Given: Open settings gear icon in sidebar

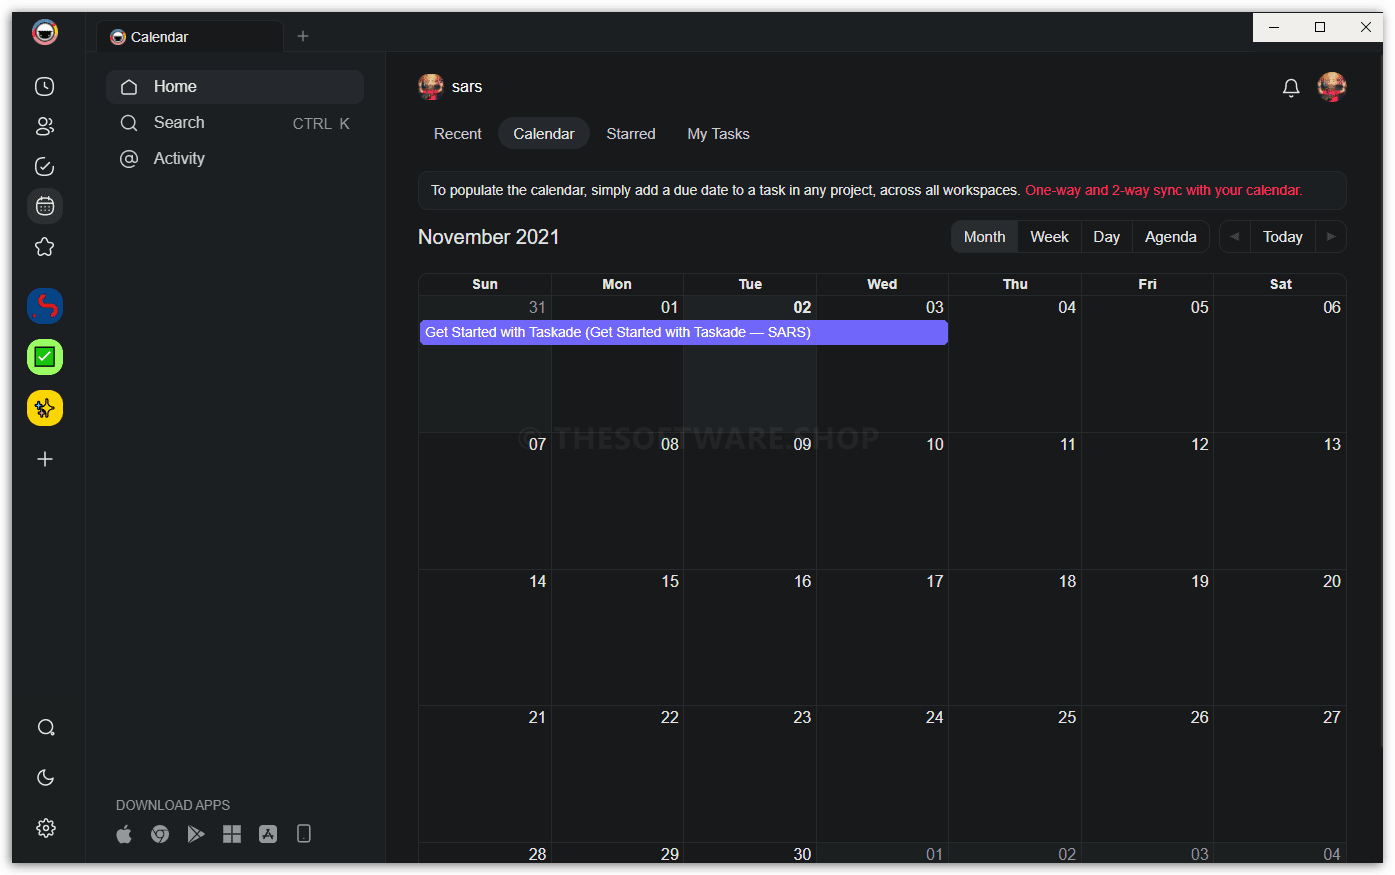Looking at the screenshot, I should [x=46, y=828].
